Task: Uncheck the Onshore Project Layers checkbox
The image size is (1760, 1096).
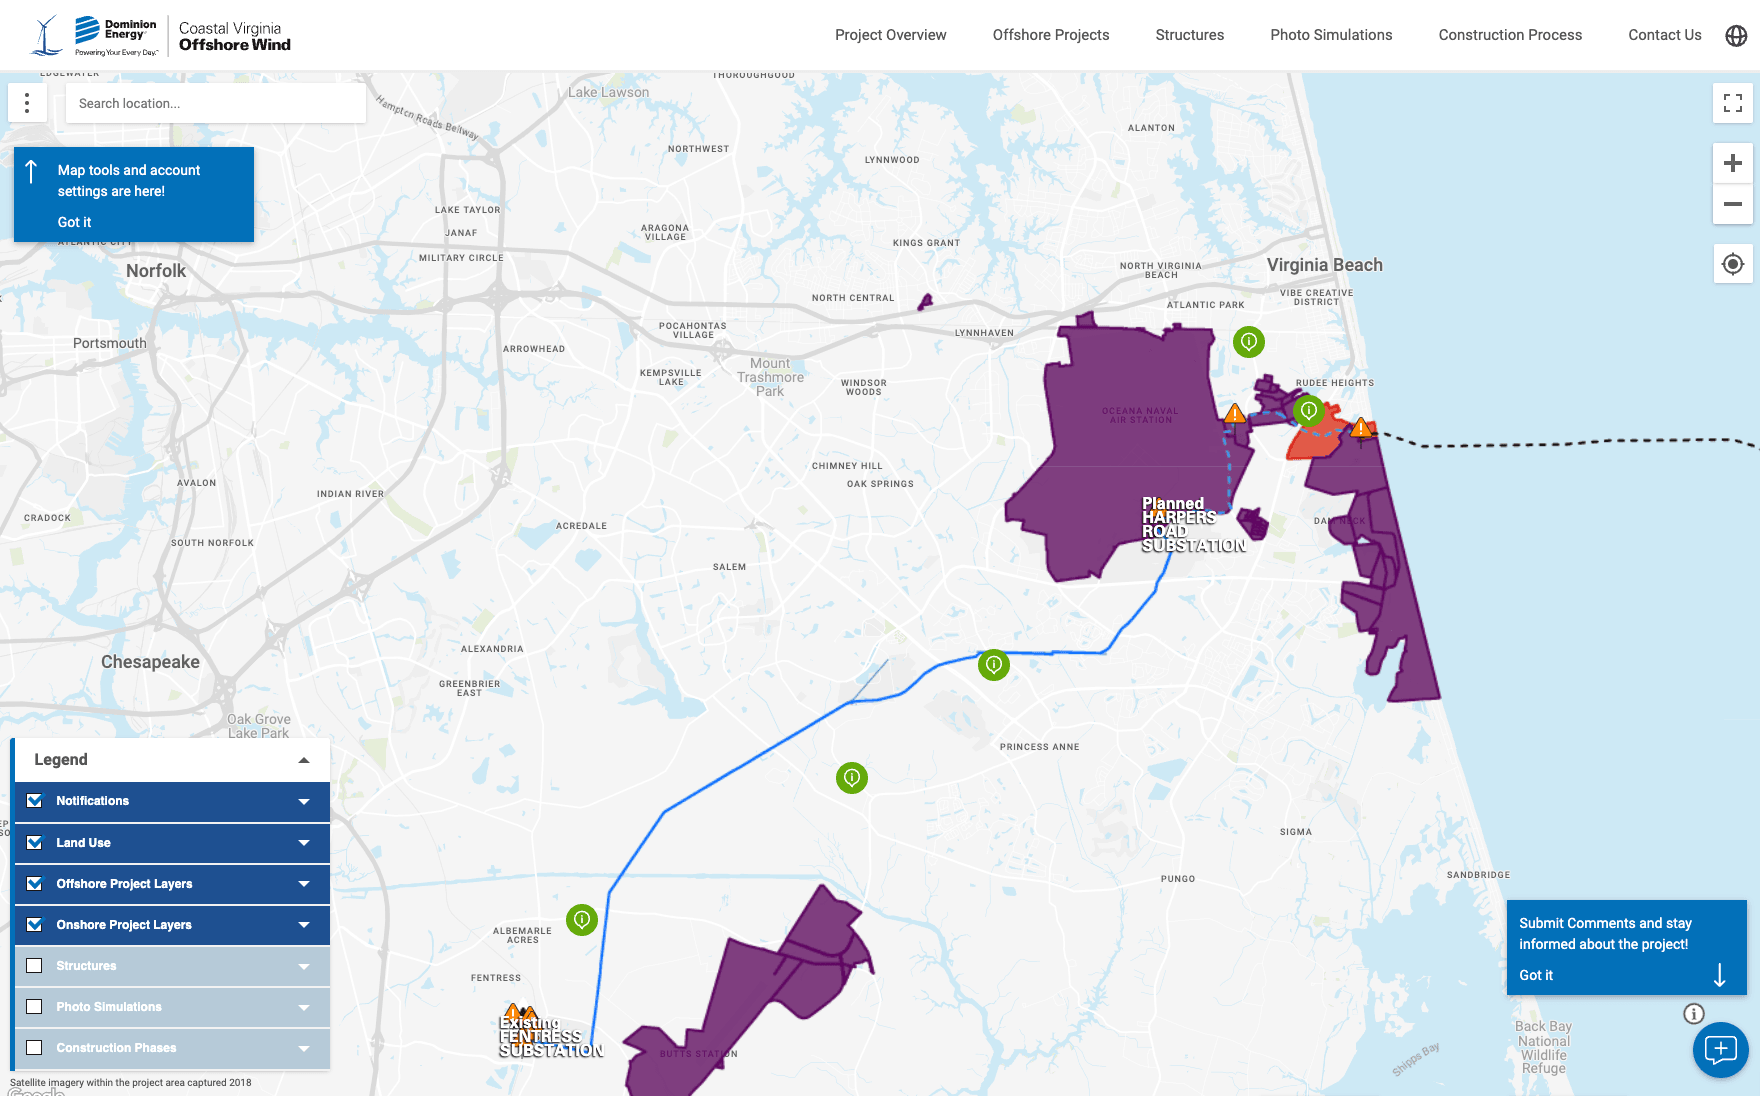Action: coord(35,924)
